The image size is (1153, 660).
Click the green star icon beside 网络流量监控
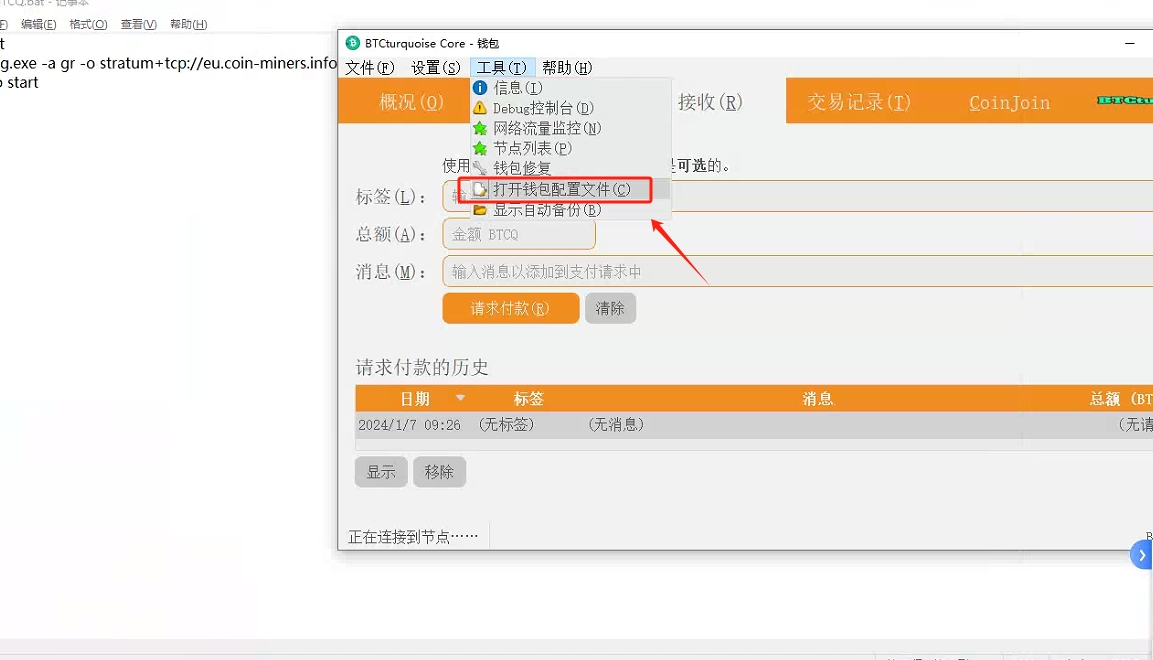[x=480, y=128]
